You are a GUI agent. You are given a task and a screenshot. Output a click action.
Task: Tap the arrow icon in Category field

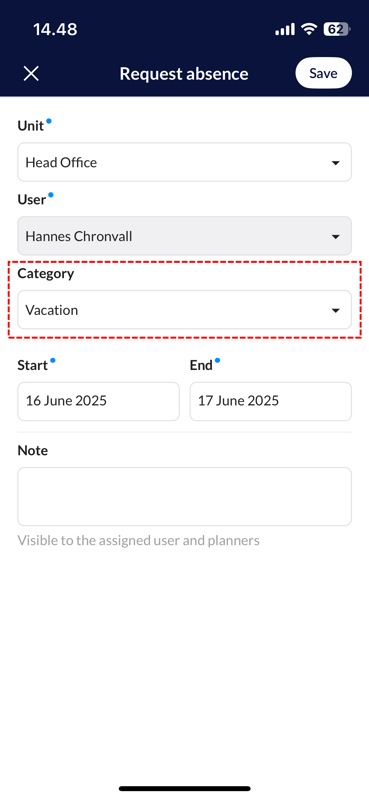pos(335,311)
